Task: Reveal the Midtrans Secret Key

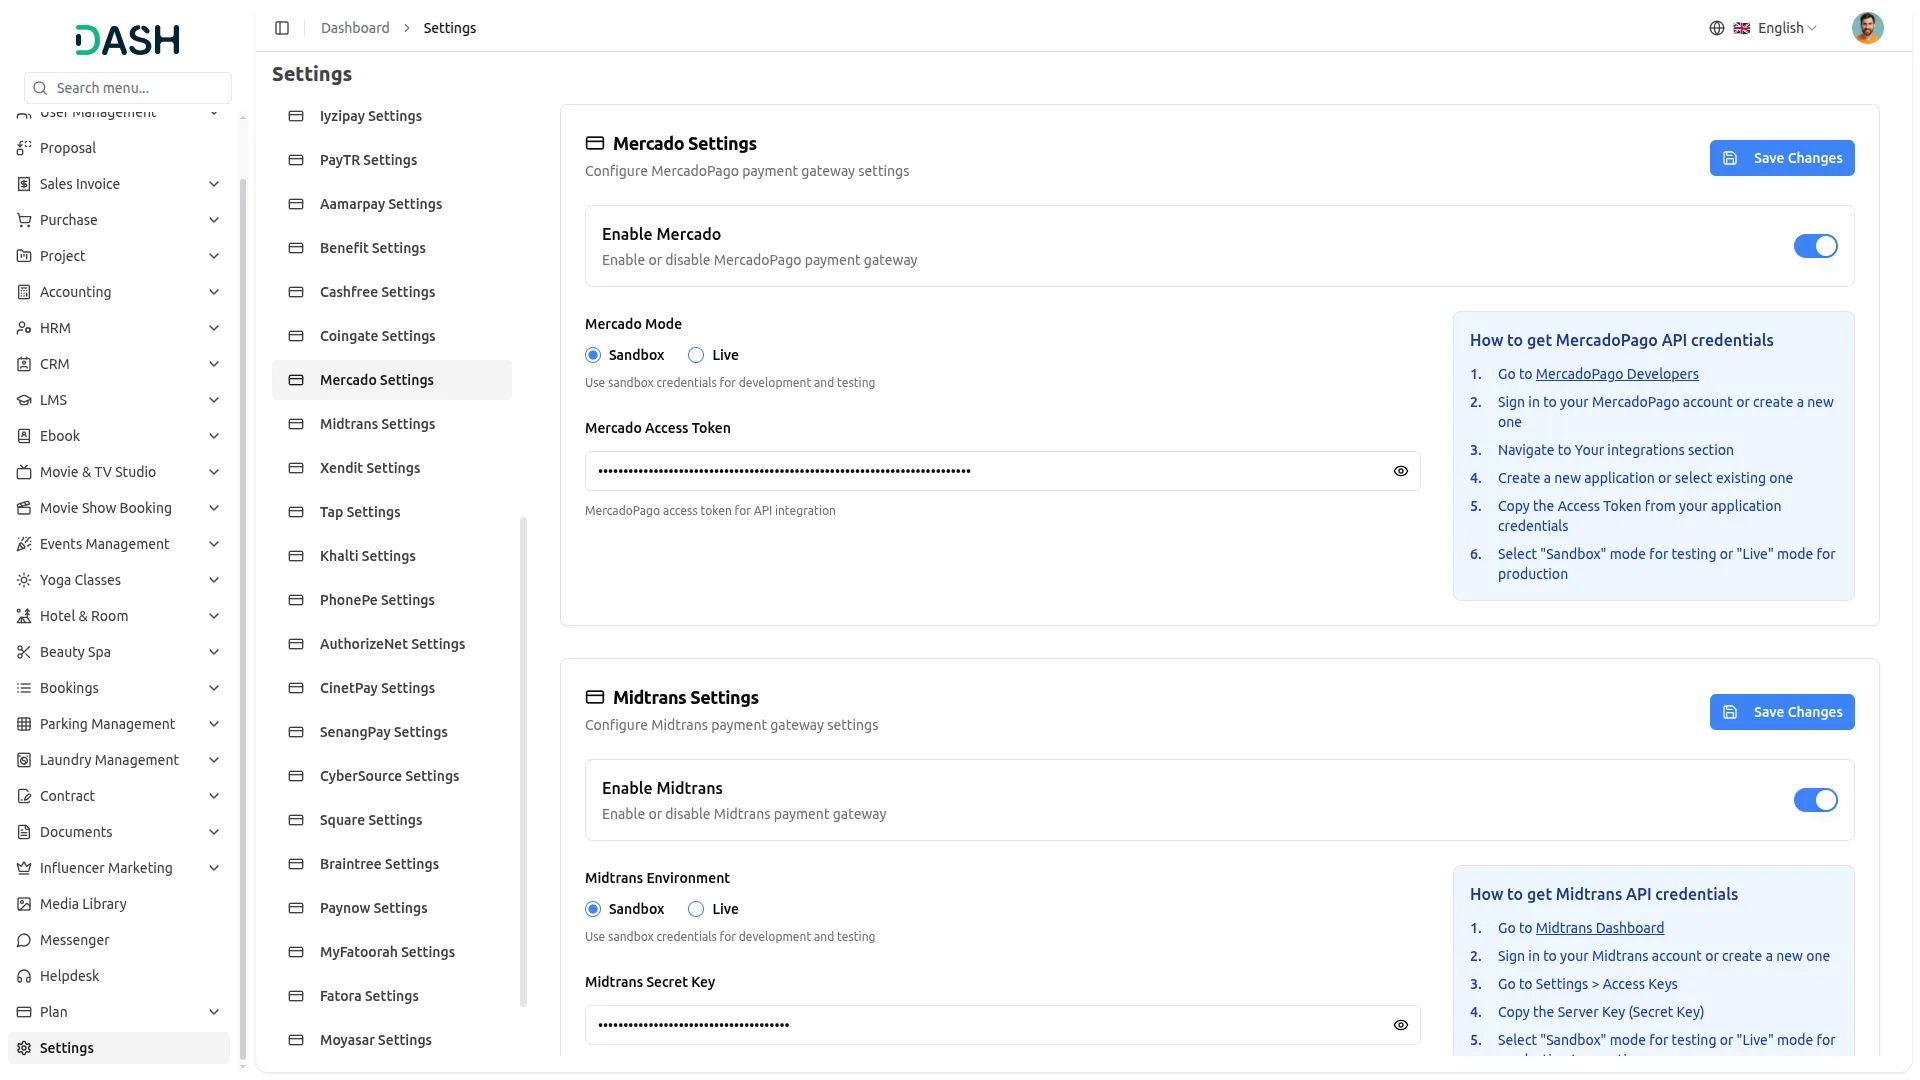Action: pos(1400,1025)
